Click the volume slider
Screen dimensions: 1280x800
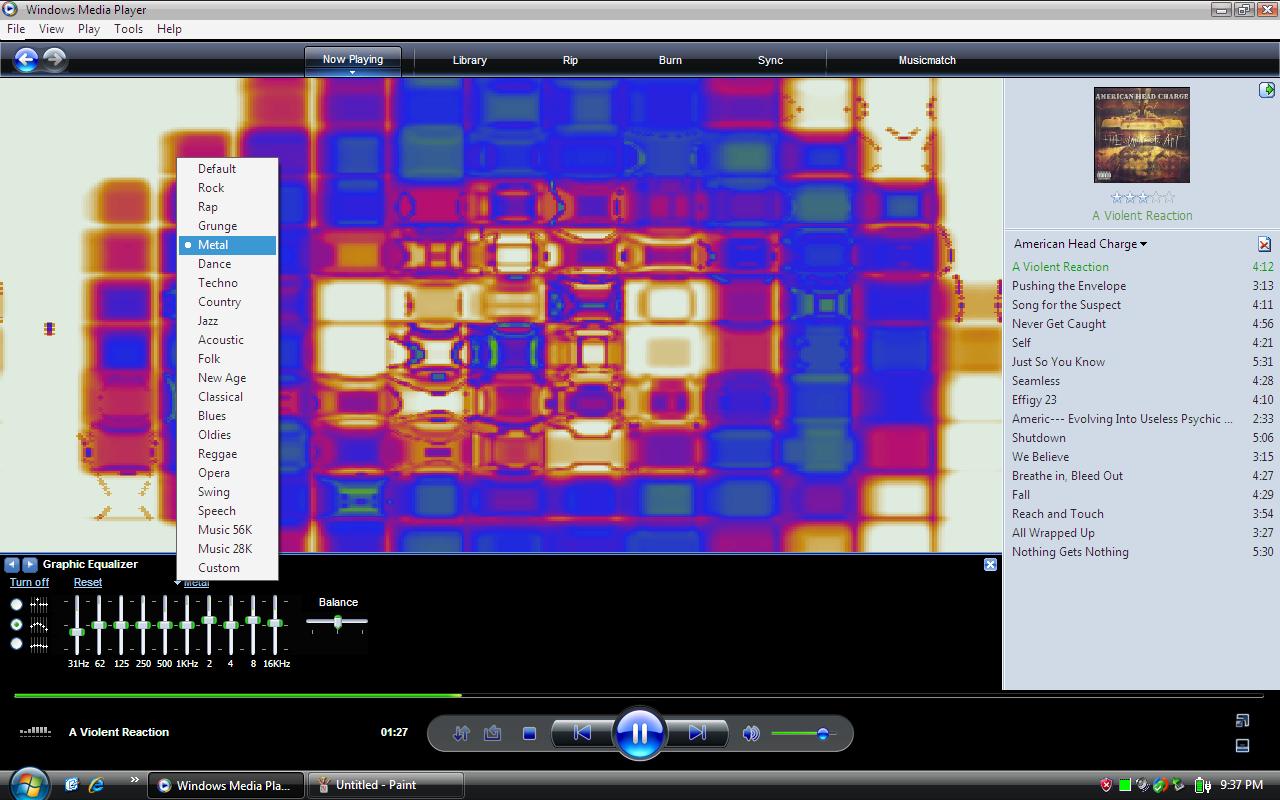point(806,733)
